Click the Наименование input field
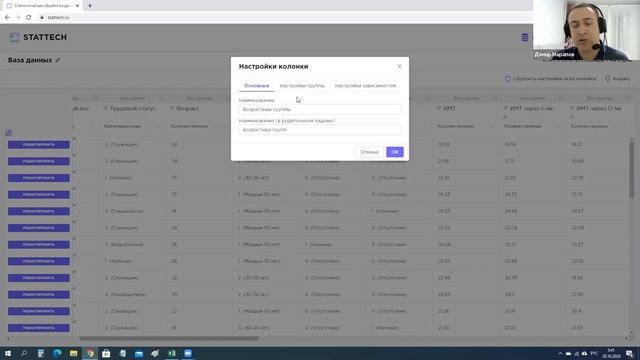This screenshot has width=640, height=360. [x=320, y=109]
